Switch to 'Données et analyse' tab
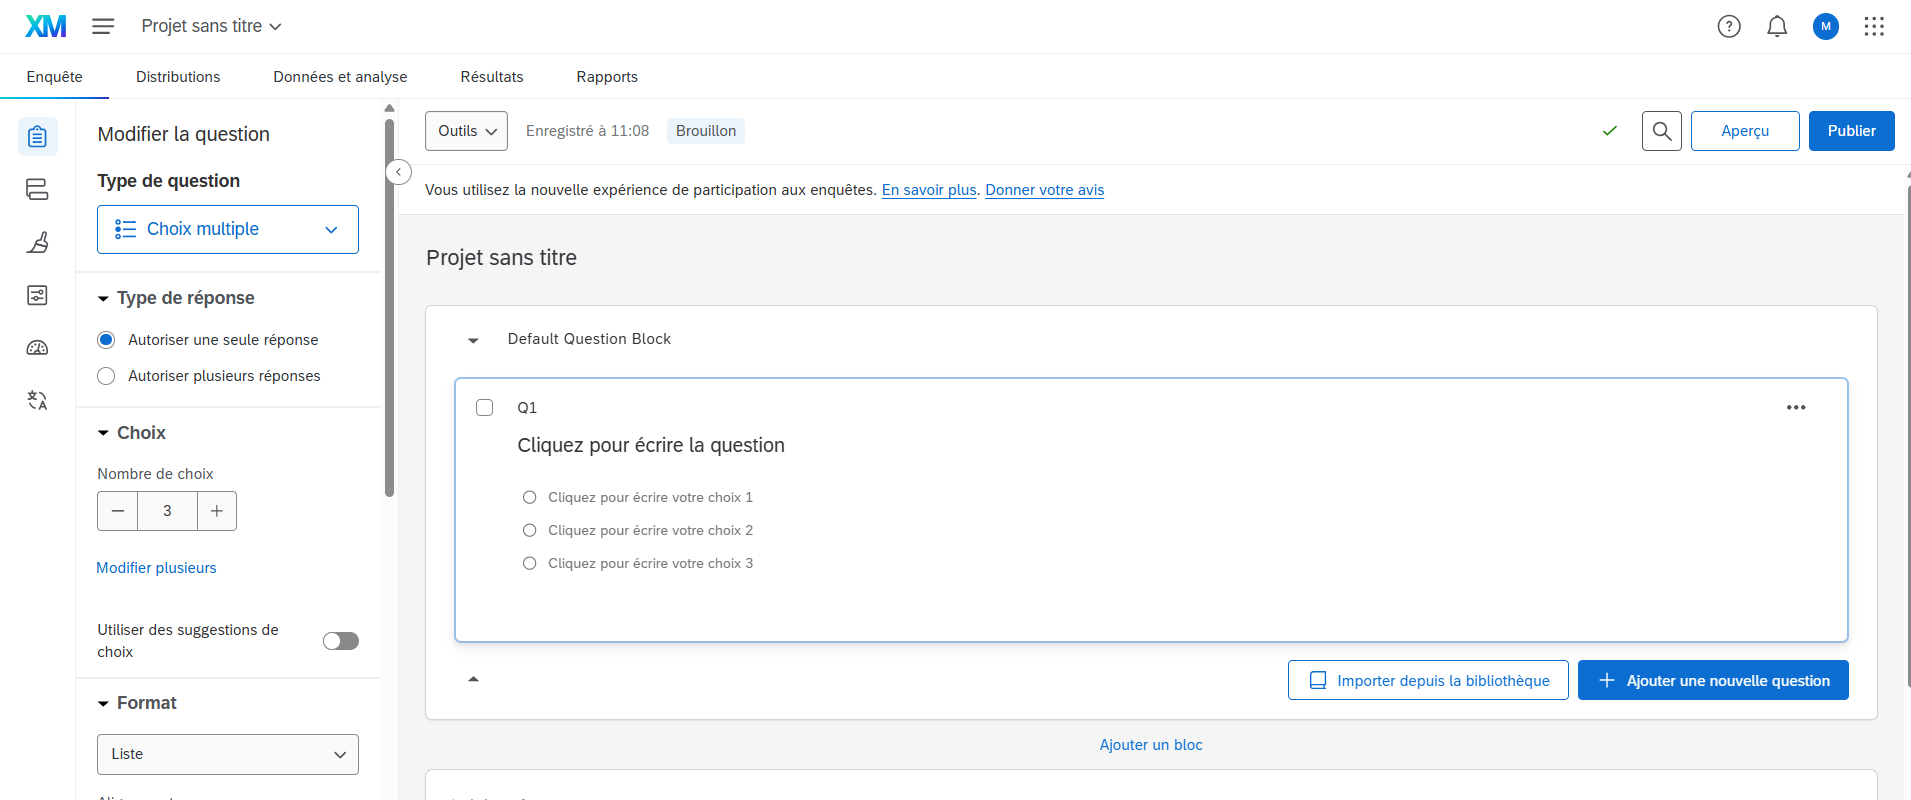 coord(340,77)
